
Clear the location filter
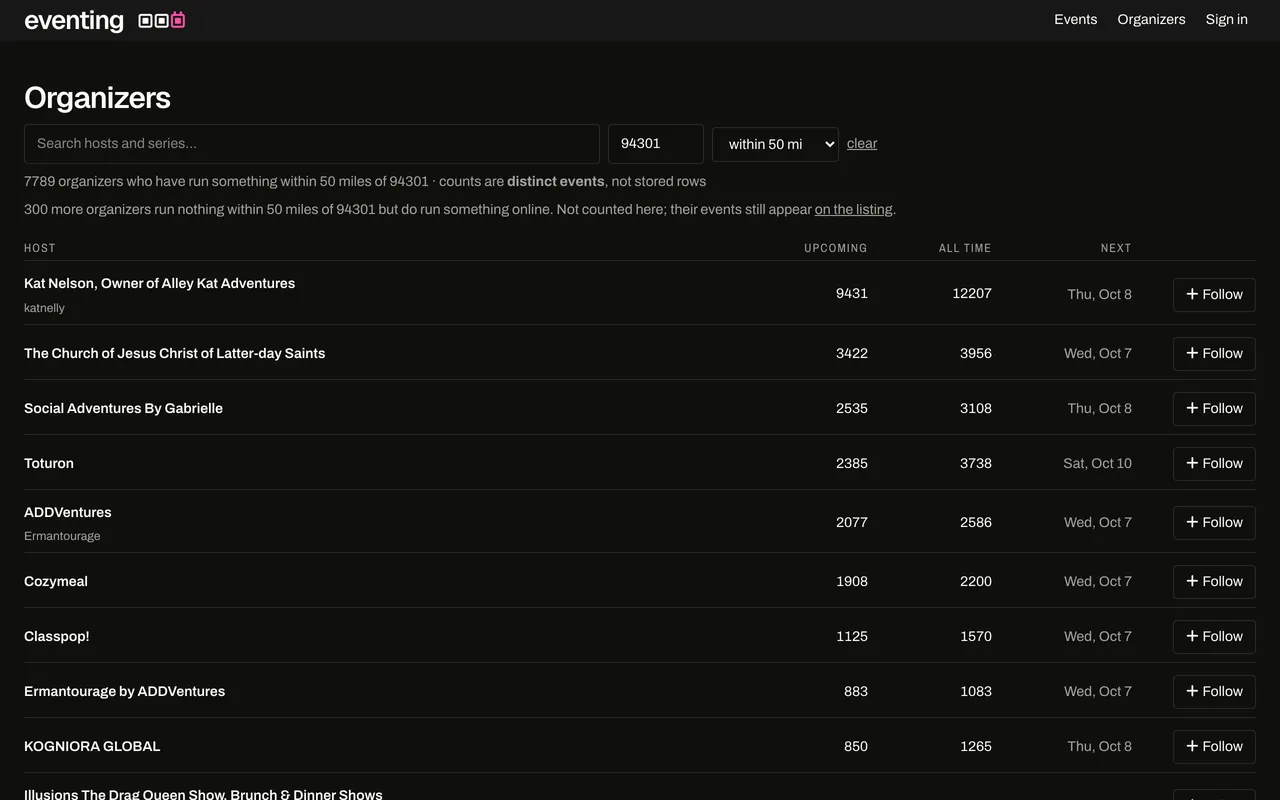[862, 144]
